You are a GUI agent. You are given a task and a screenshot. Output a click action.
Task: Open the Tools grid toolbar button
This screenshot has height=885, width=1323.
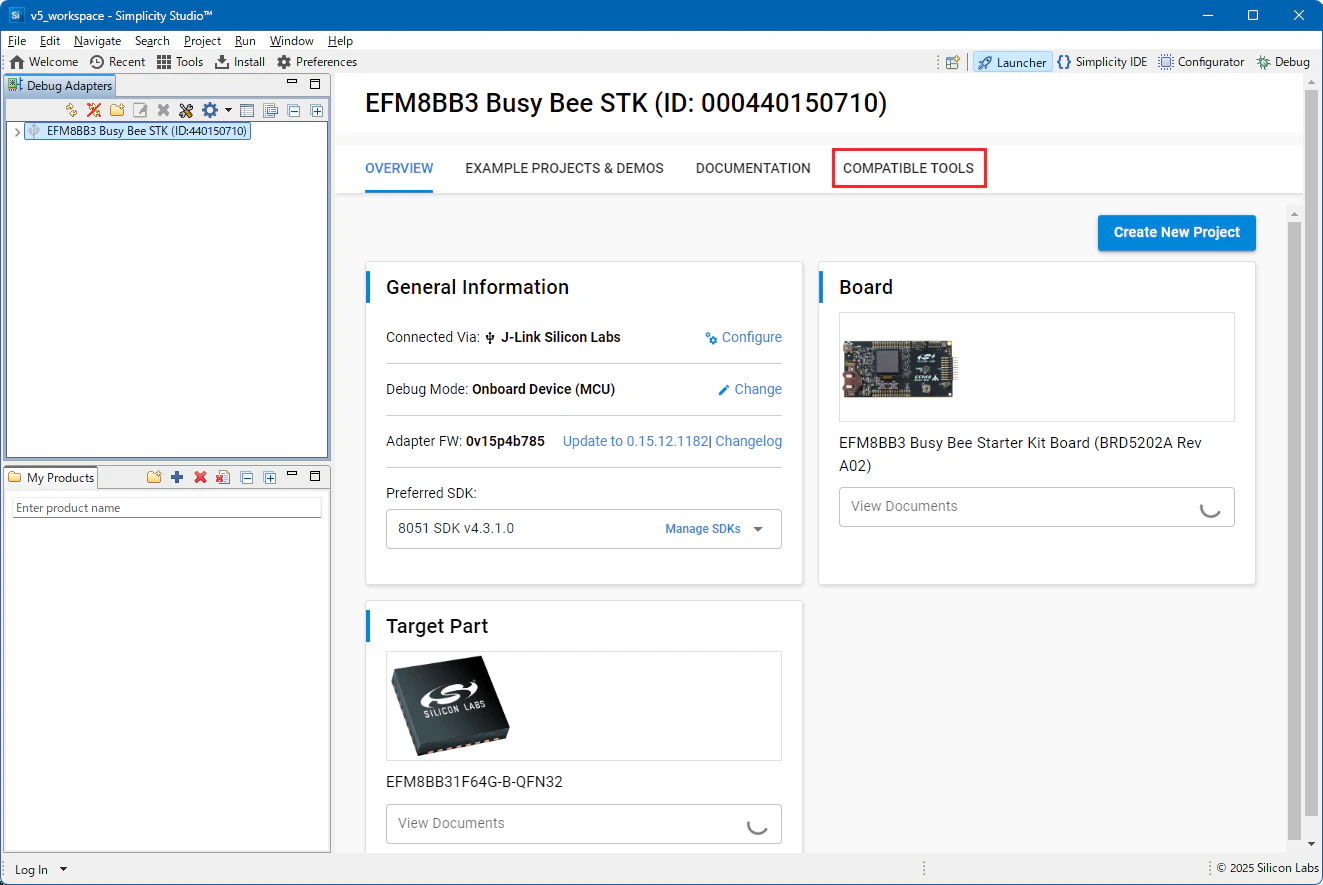pos(180,62)
